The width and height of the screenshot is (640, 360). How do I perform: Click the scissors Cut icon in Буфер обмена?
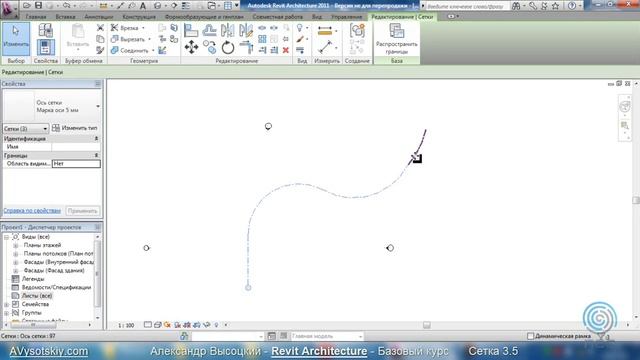(100, 28)
